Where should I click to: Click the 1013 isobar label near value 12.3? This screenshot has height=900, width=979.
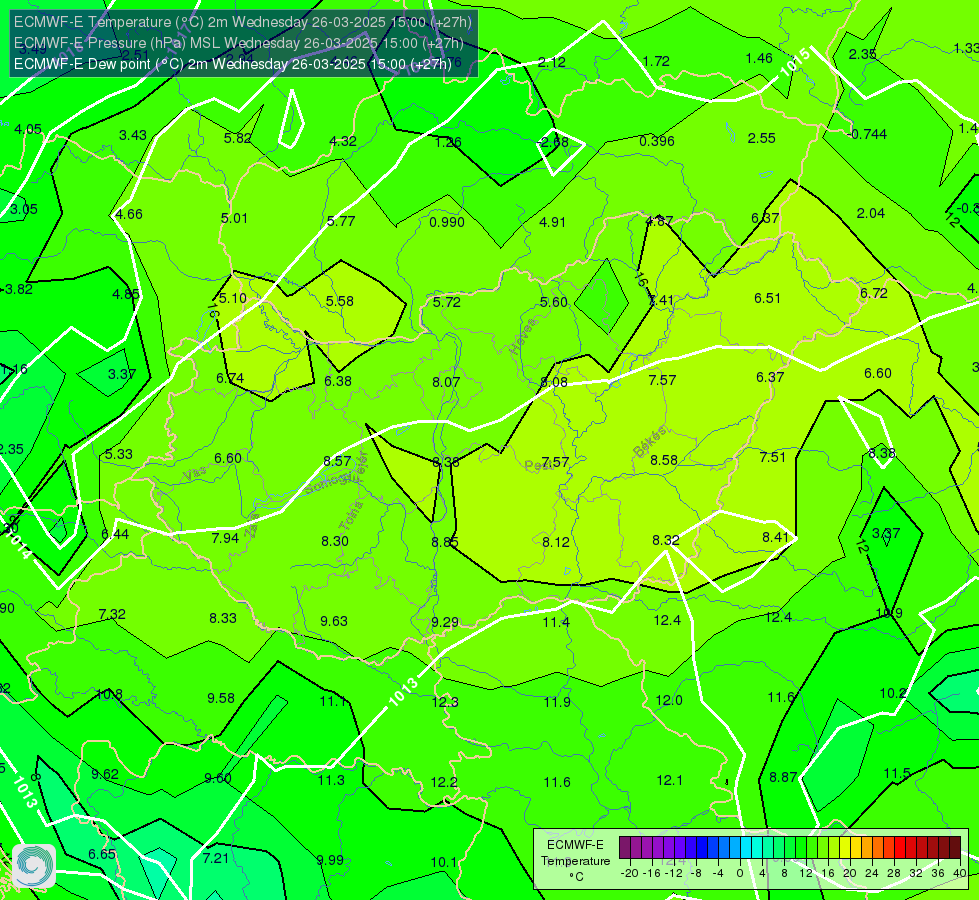(403, 692)
